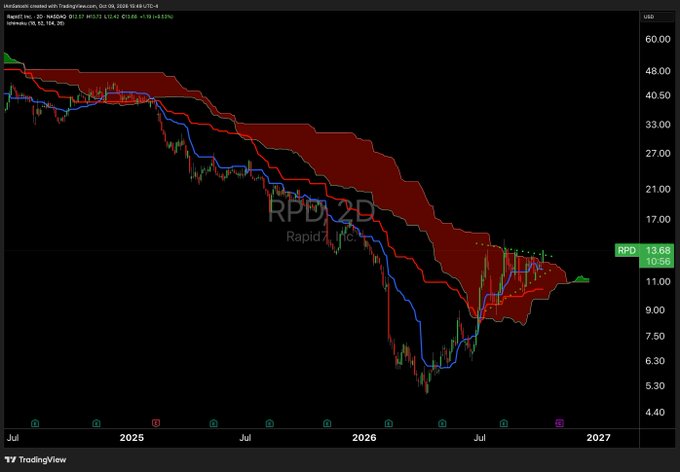This screenshot has width=680, height=472.
Task: Click the 2027 time axis label
Action: point(598,438)
